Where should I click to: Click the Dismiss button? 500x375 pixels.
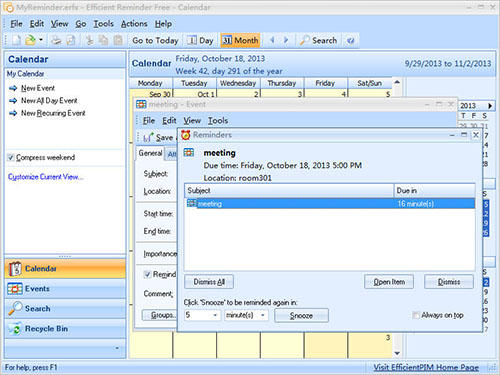click(x=449, y=282)
